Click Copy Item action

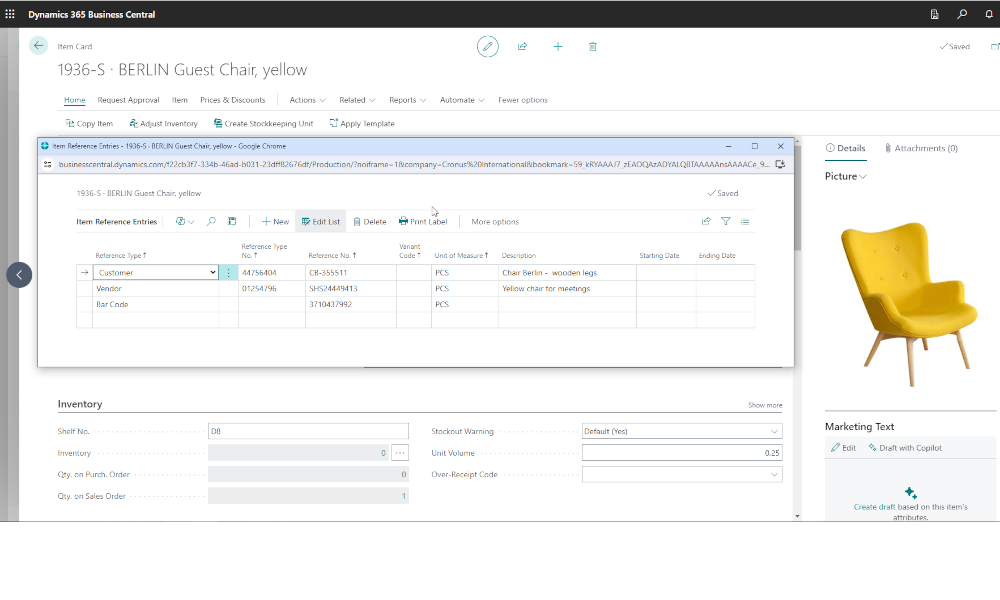[89, 124]
